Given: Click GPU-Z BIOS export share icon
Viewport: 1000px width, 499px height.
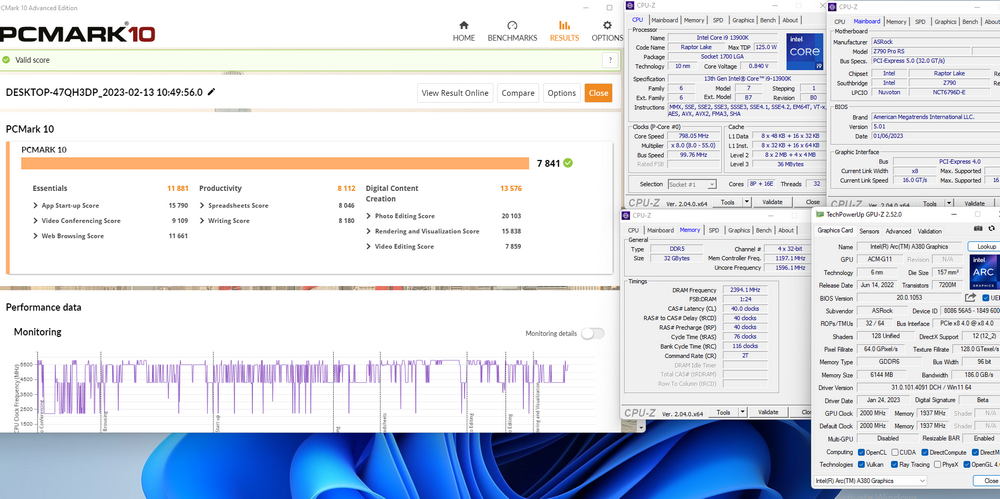Looking at the screenshot, I should coord(970,298).
